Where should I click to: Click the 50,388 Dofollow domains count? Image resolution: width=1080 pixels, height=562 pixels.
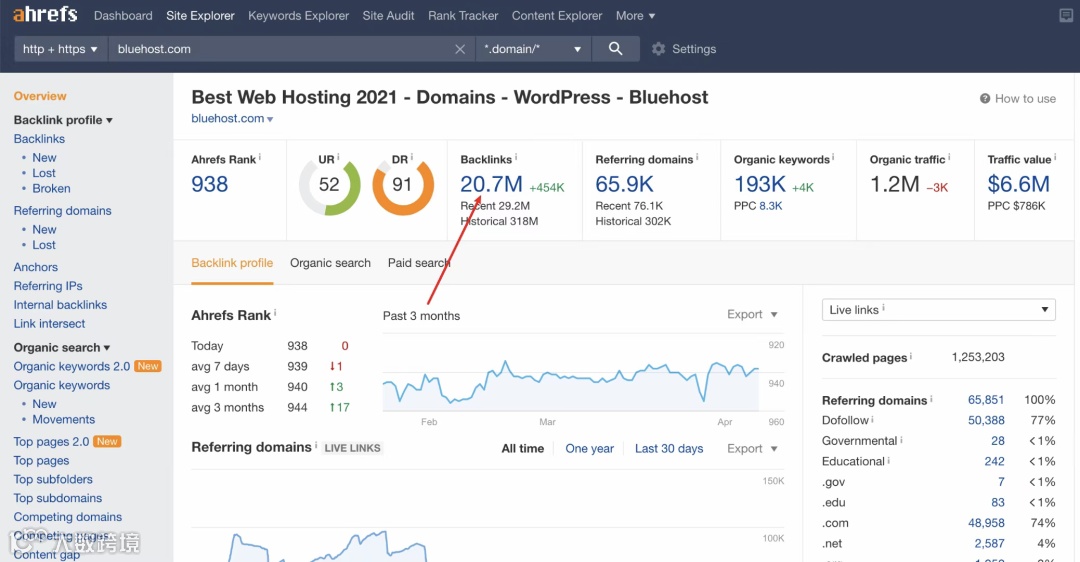click(x=986, y=420)
